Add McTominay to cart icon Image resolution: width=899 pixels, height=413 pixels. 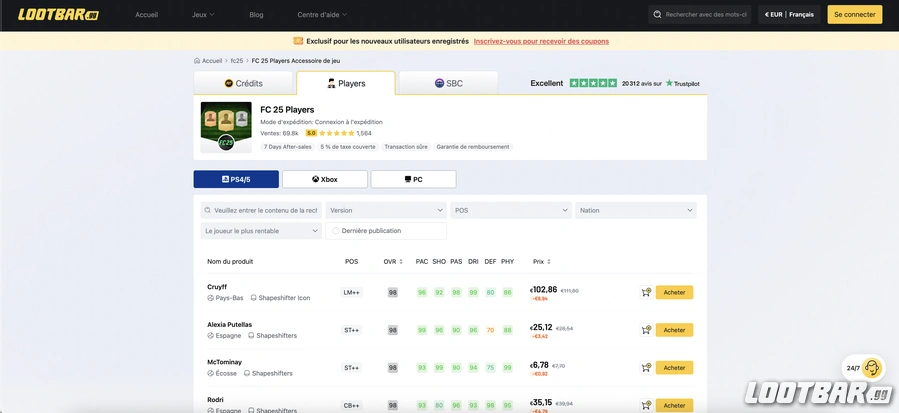point(646,368)
